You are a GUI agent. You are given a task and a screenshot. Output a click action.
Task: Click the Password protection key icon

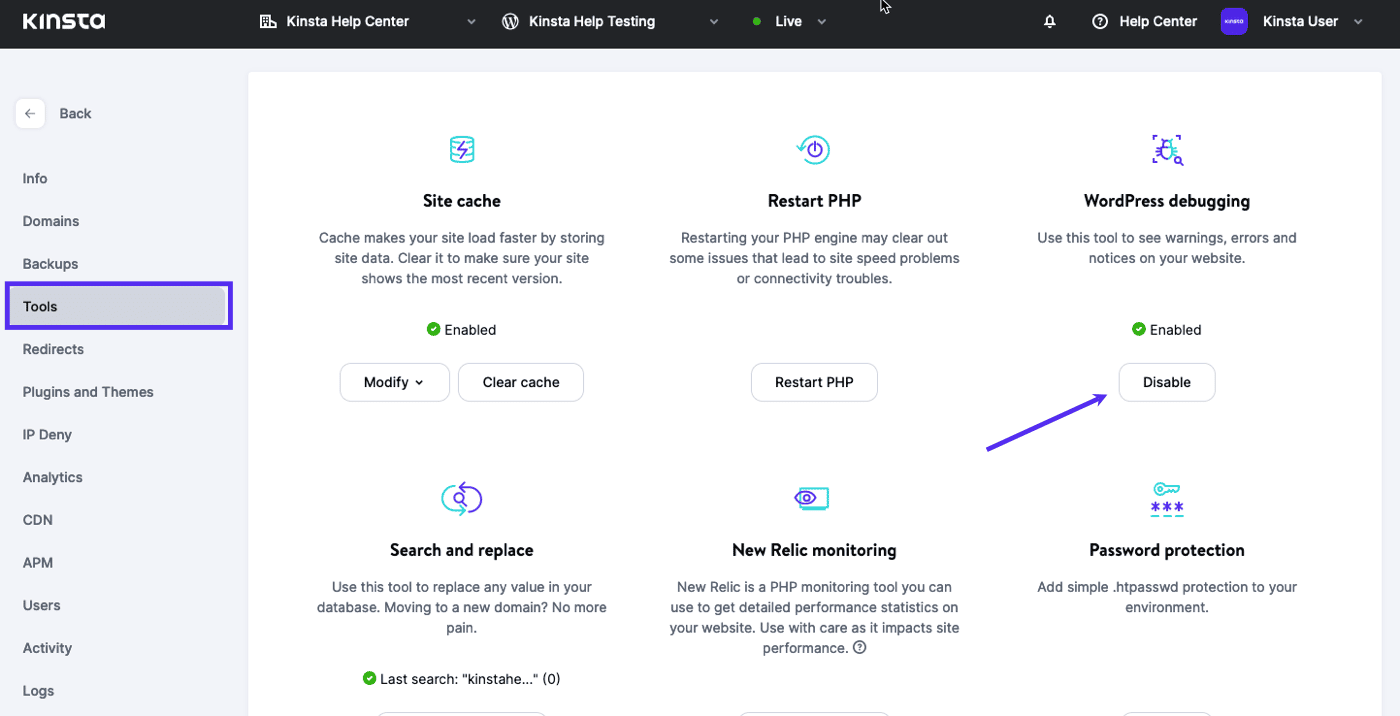(x=1166, y=498)
